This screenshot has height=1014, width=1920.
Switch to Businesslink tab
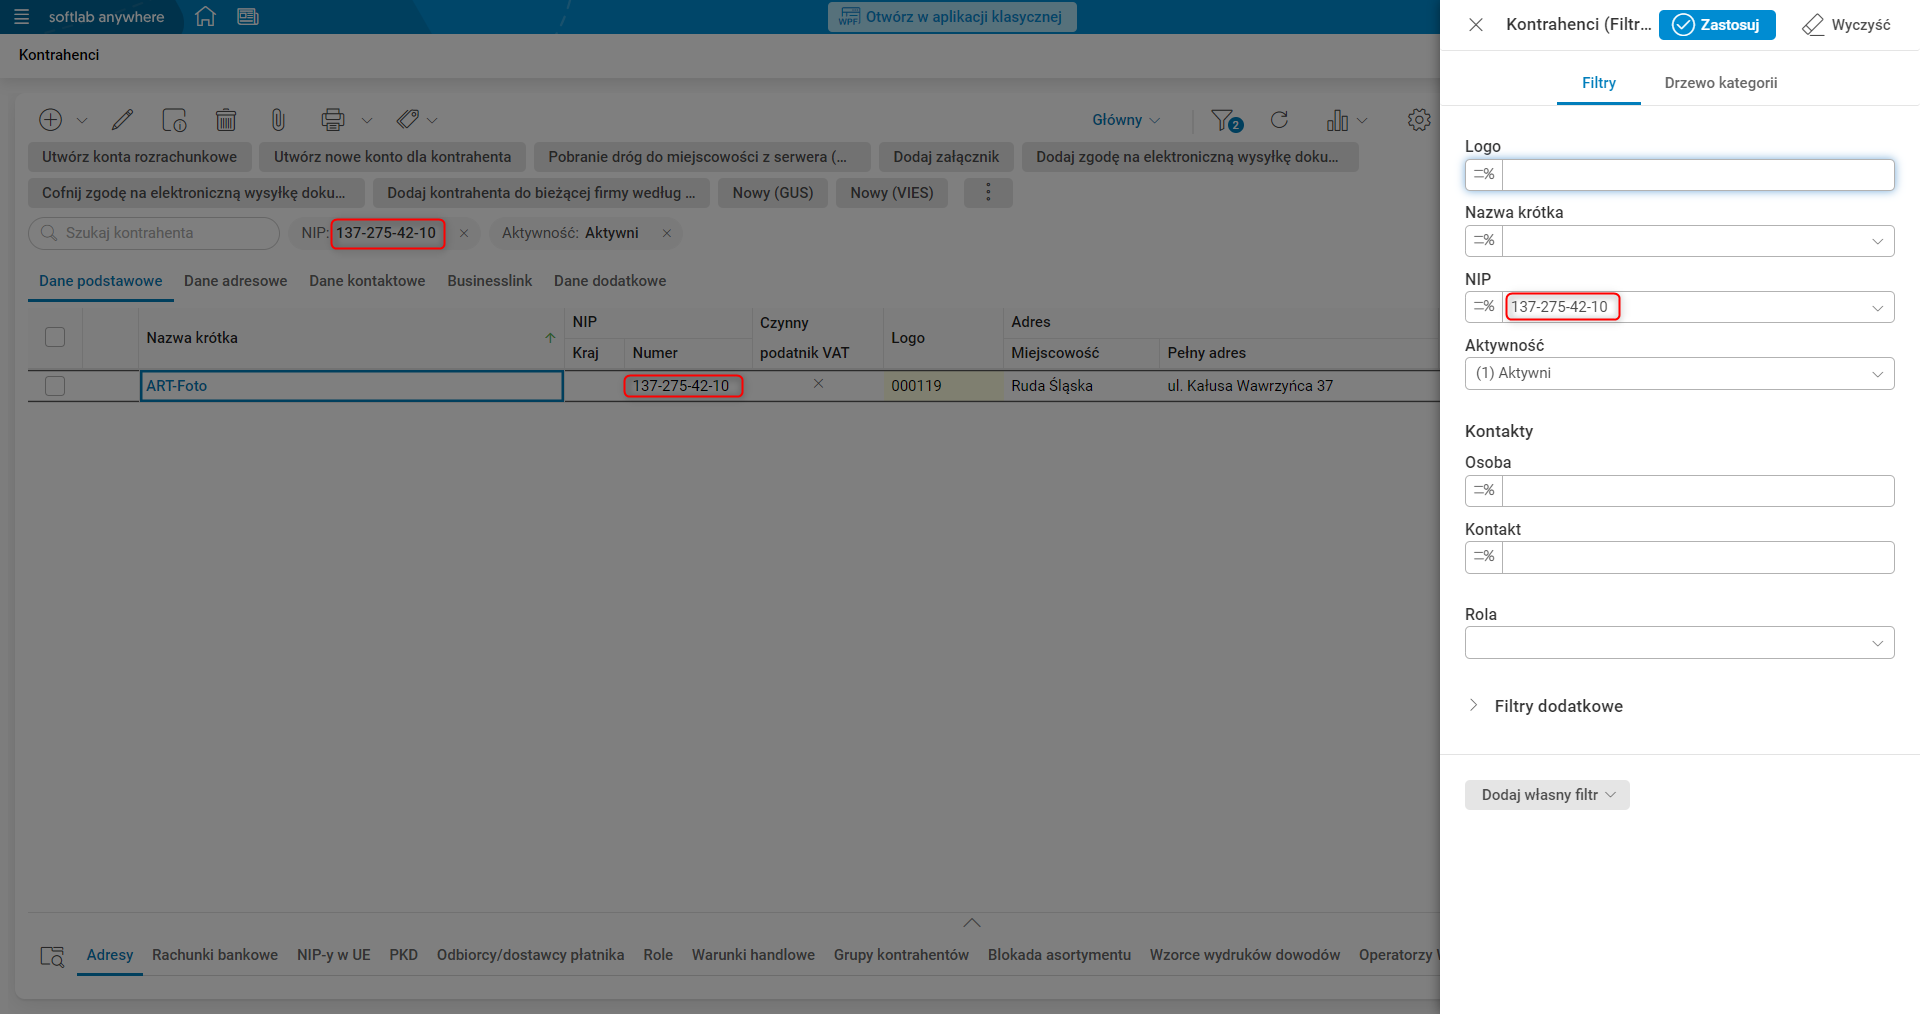(x=490, y=281)
